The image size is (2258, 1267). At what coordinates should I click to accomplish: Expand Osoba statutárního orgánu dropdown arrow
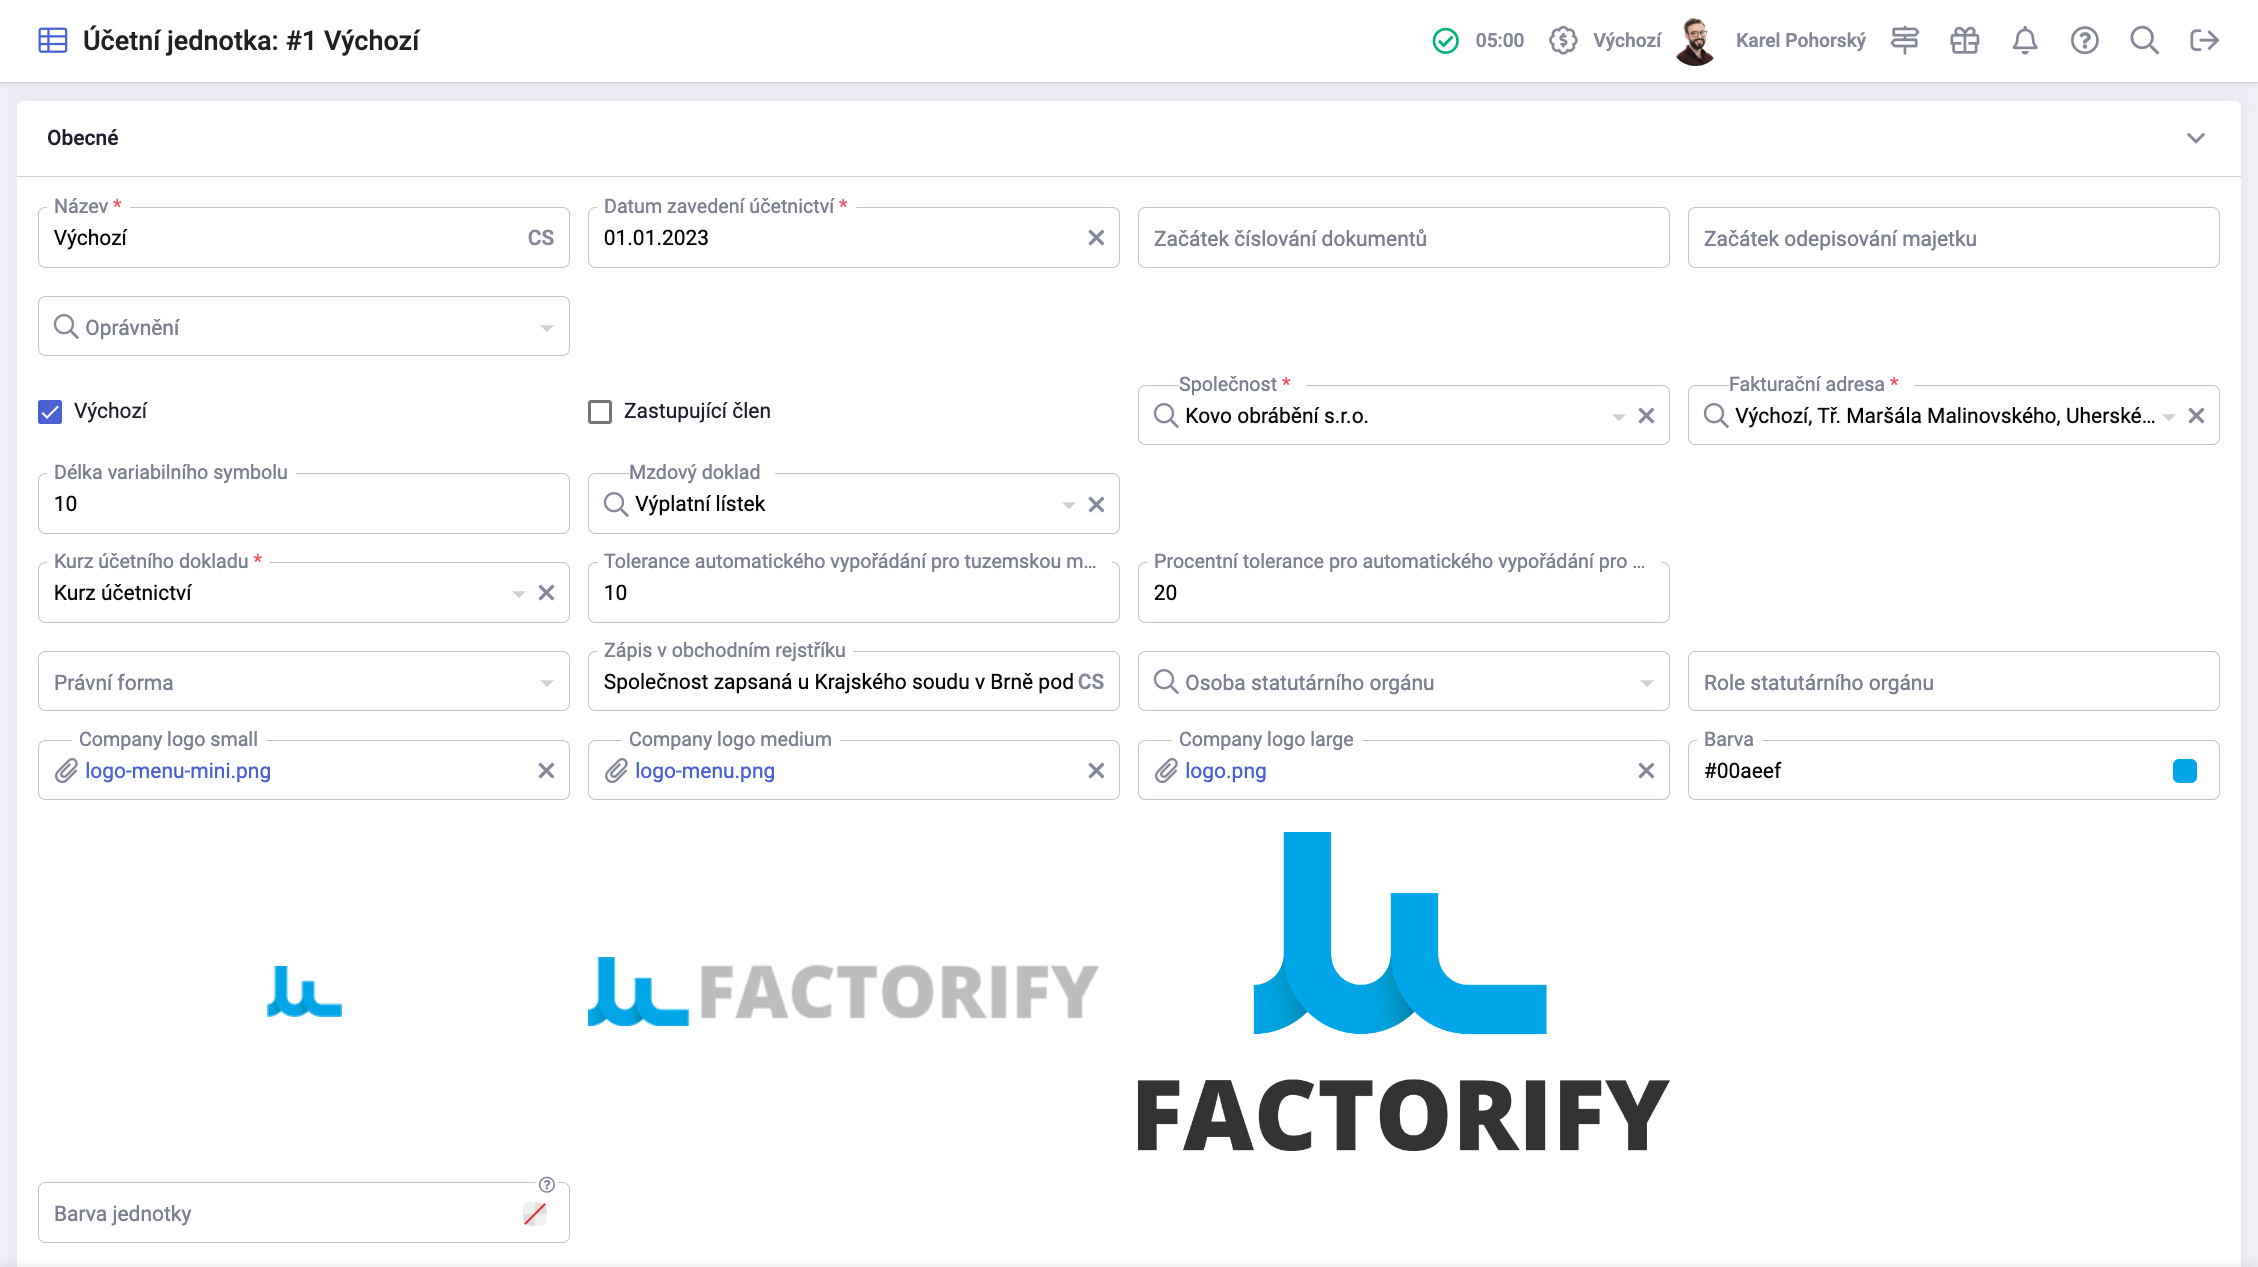click(x=1646, y=684)
